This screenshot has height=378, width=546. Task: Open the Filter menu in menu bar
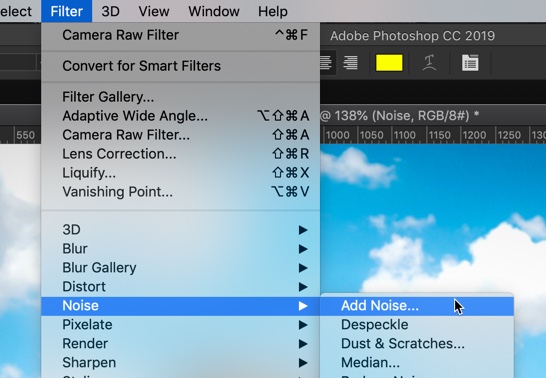coord(67,11)
